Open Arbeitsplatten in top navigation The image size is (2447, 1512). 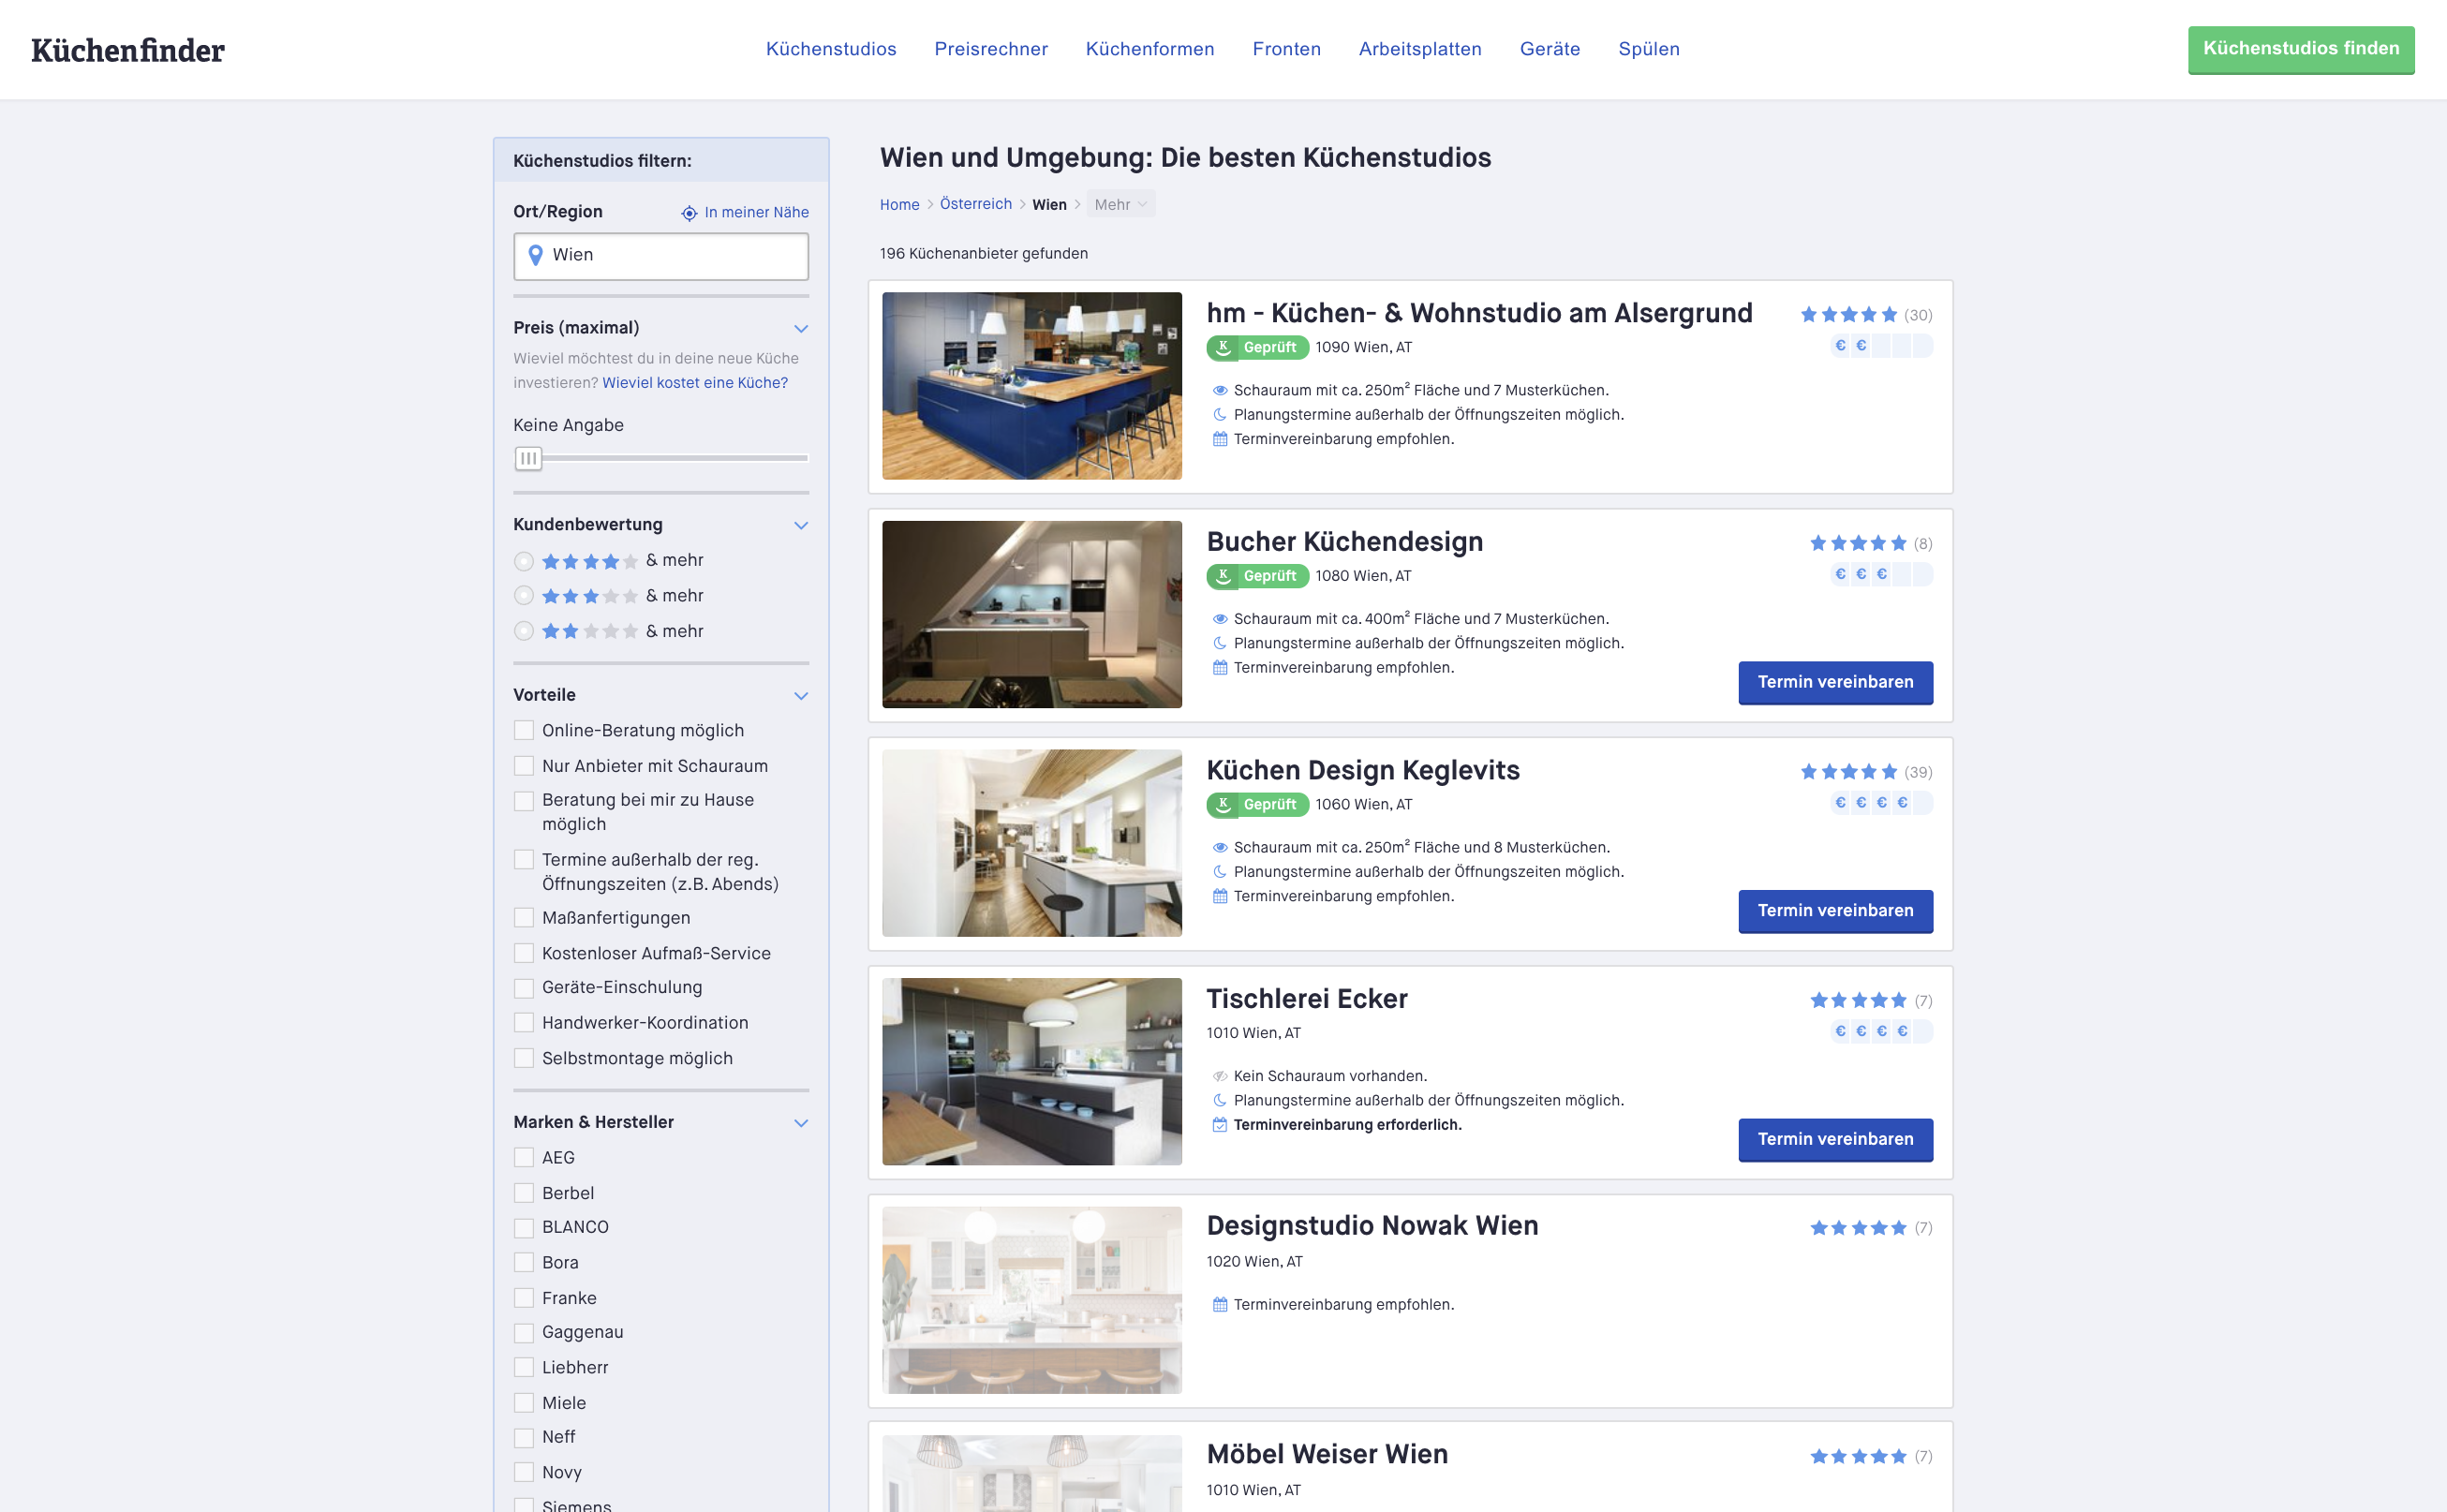click(x=1420, y=49)
